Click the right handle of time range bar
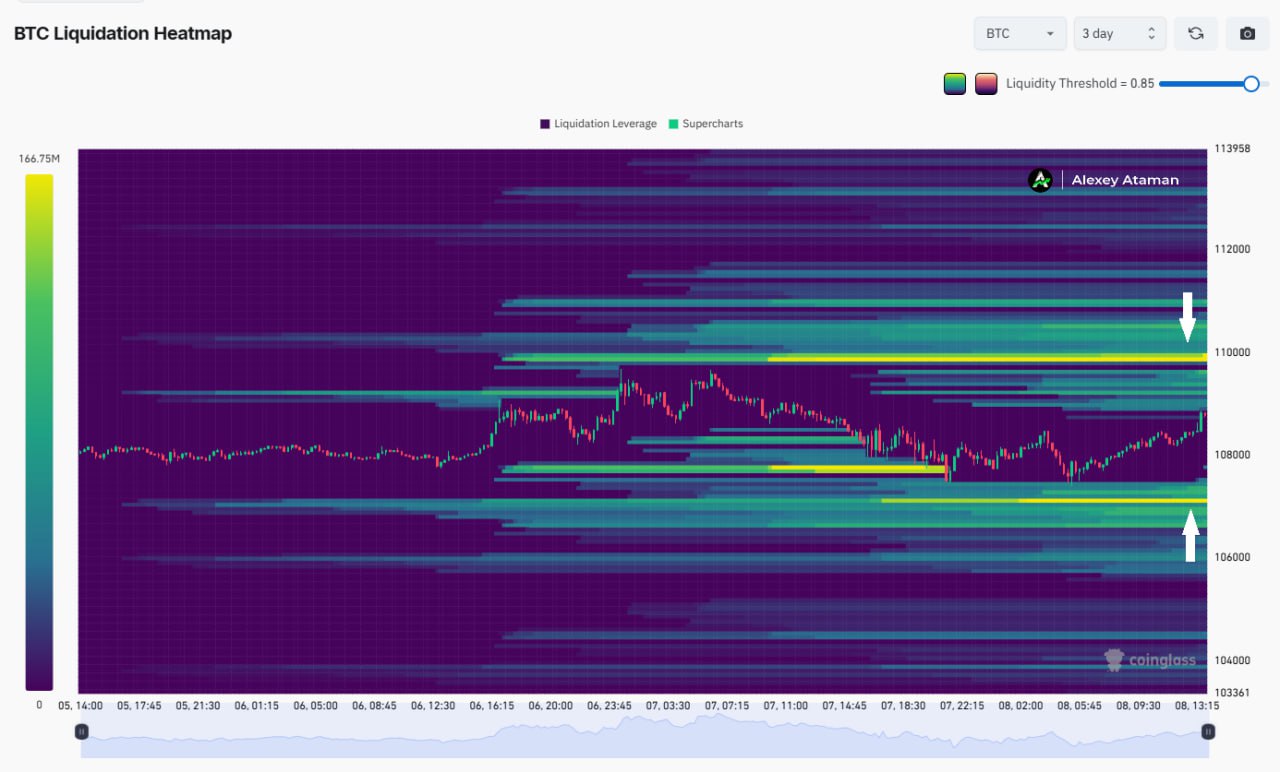The image size is (1280, 772). tap(1208, 732)
